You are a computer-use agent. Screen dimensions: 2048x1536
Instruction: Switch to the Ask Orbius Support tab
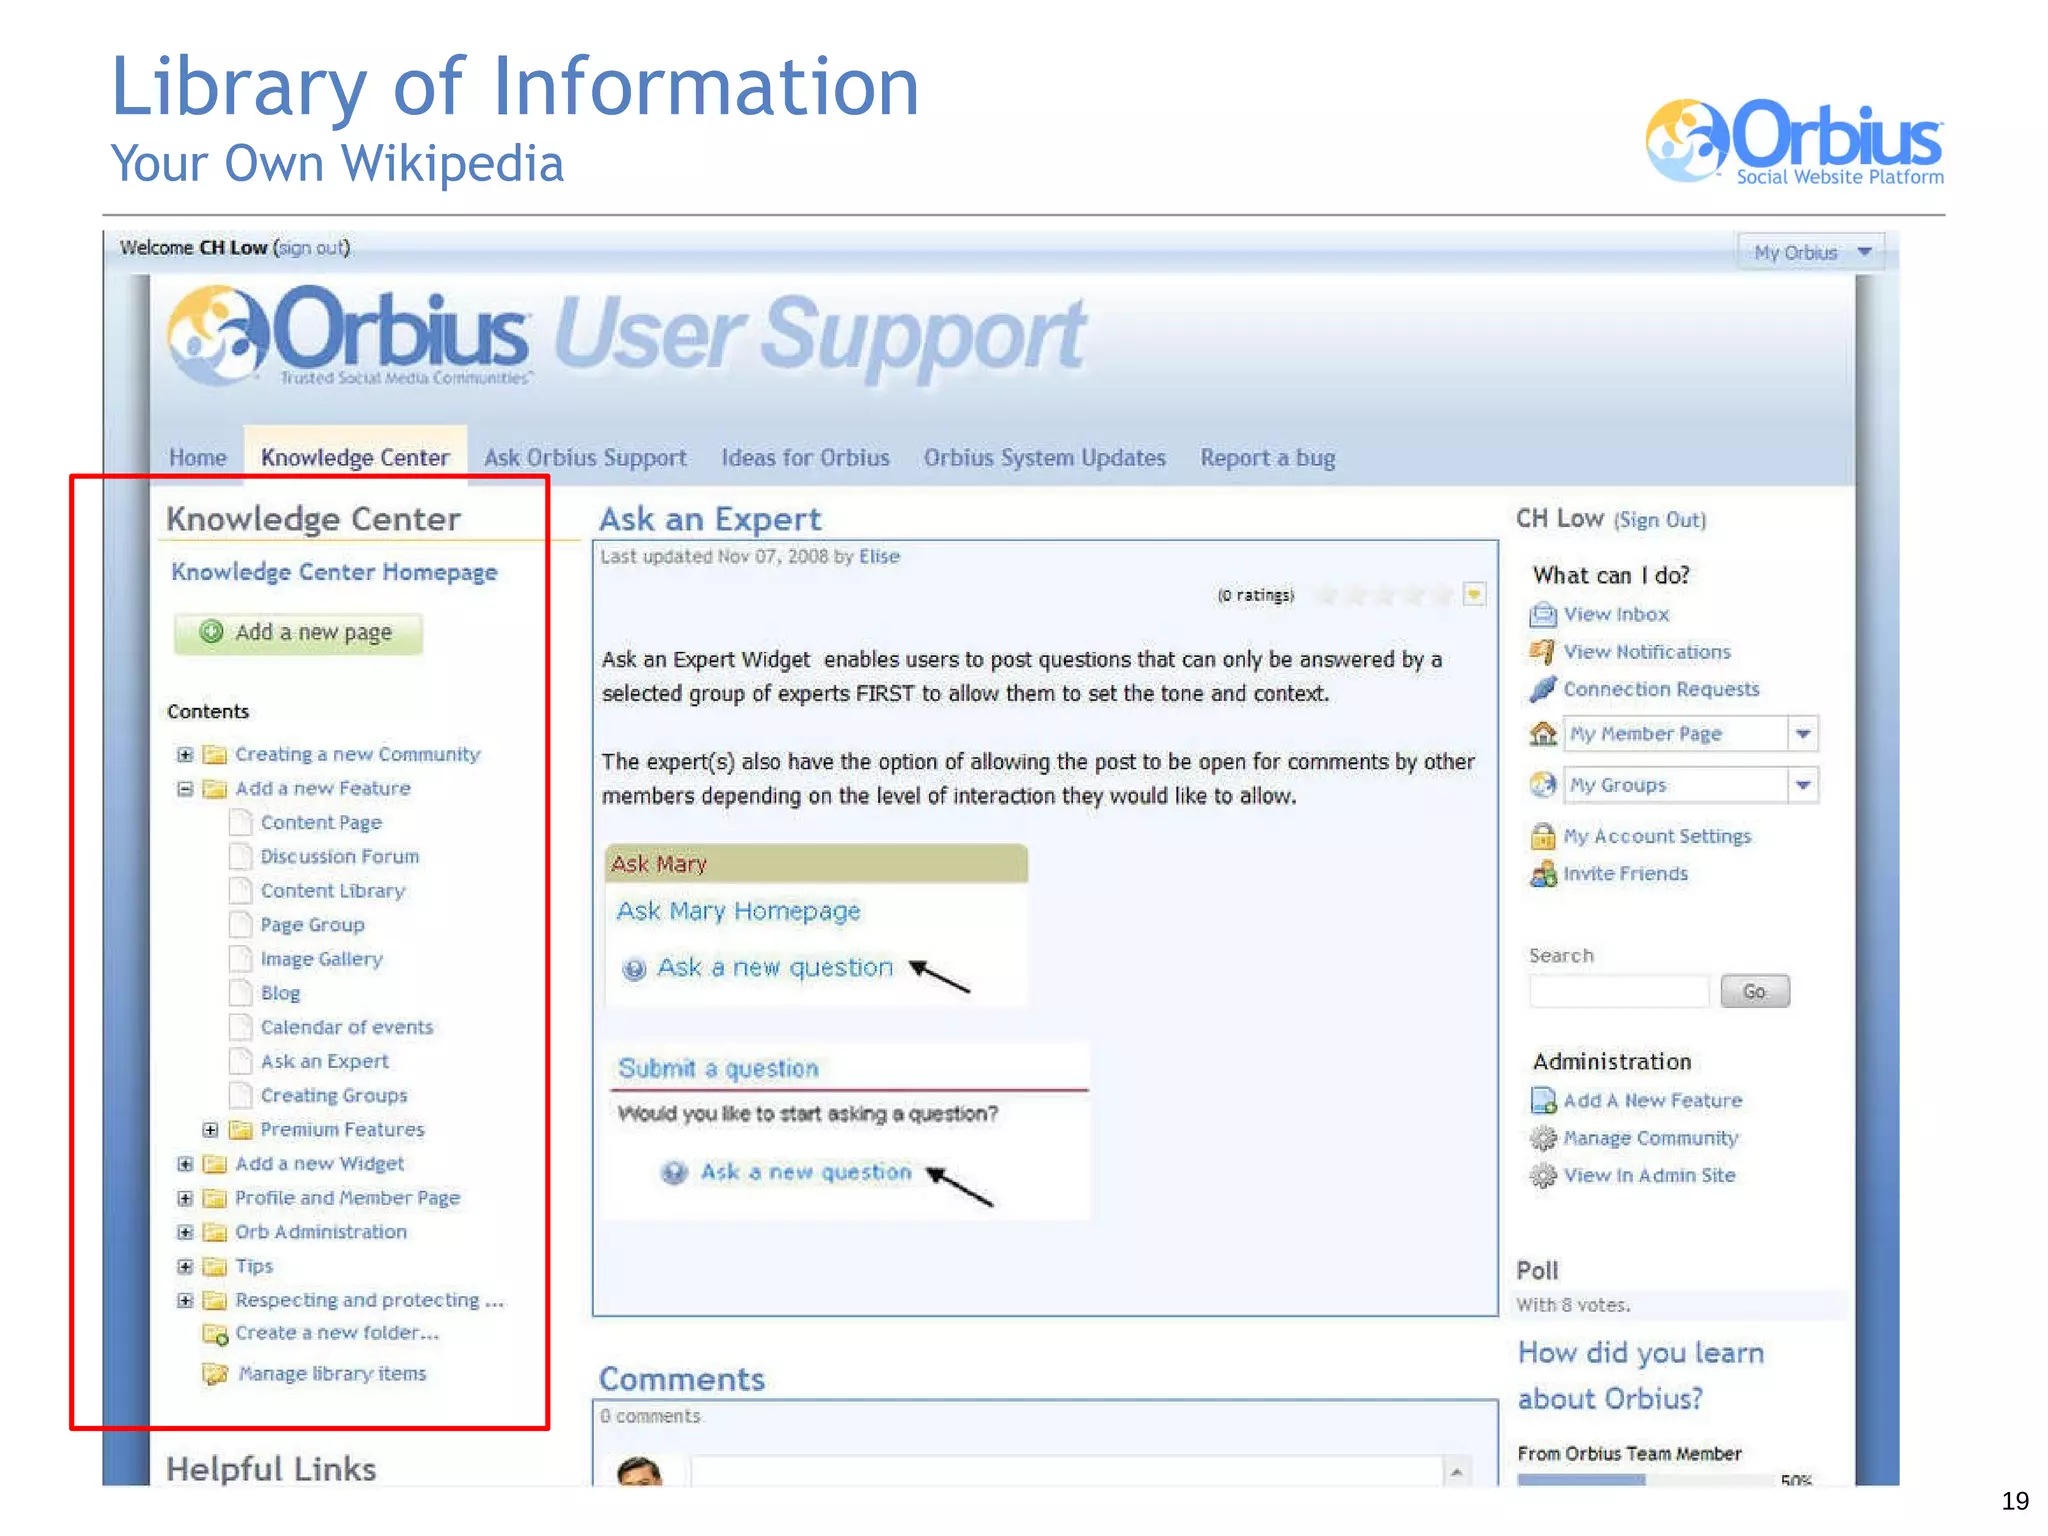tap(585, 458)
